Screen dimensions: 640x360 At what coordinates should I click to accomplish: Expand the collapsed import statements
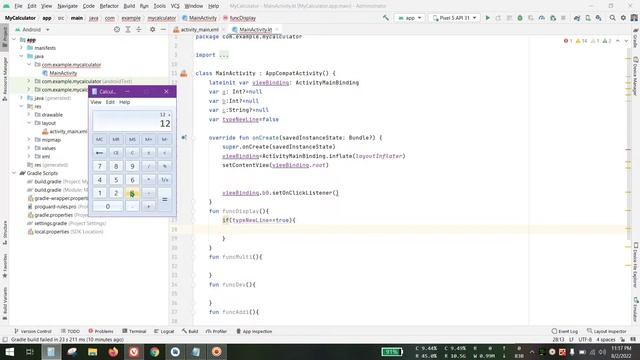[x=224, y=55]
